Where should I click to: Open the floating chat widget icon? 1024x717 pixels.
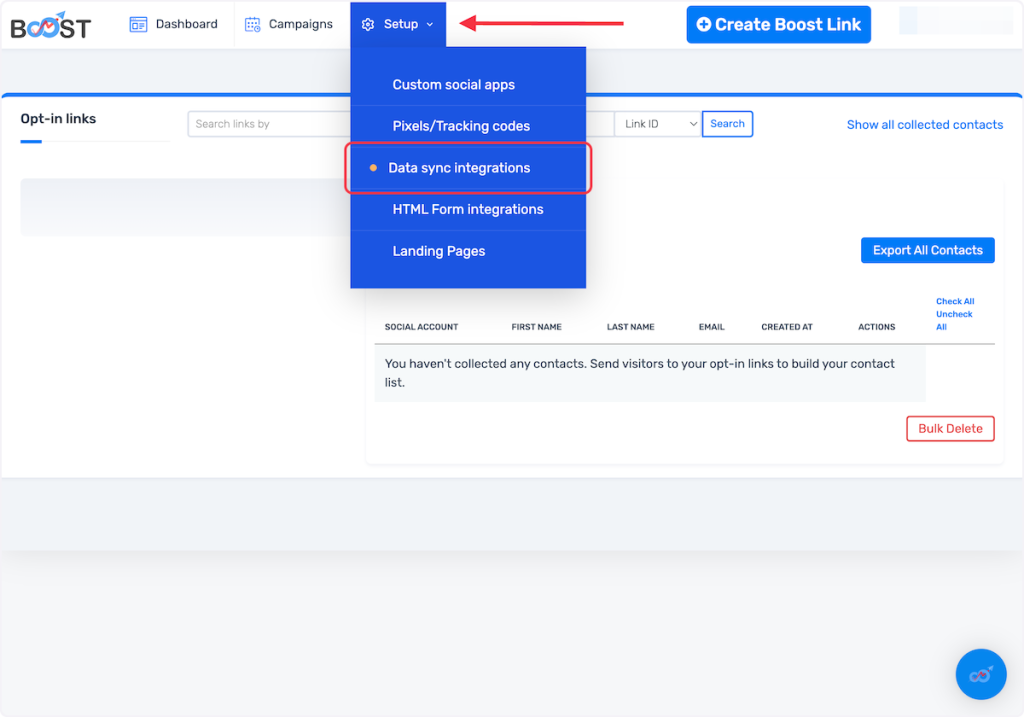(980, 675)
